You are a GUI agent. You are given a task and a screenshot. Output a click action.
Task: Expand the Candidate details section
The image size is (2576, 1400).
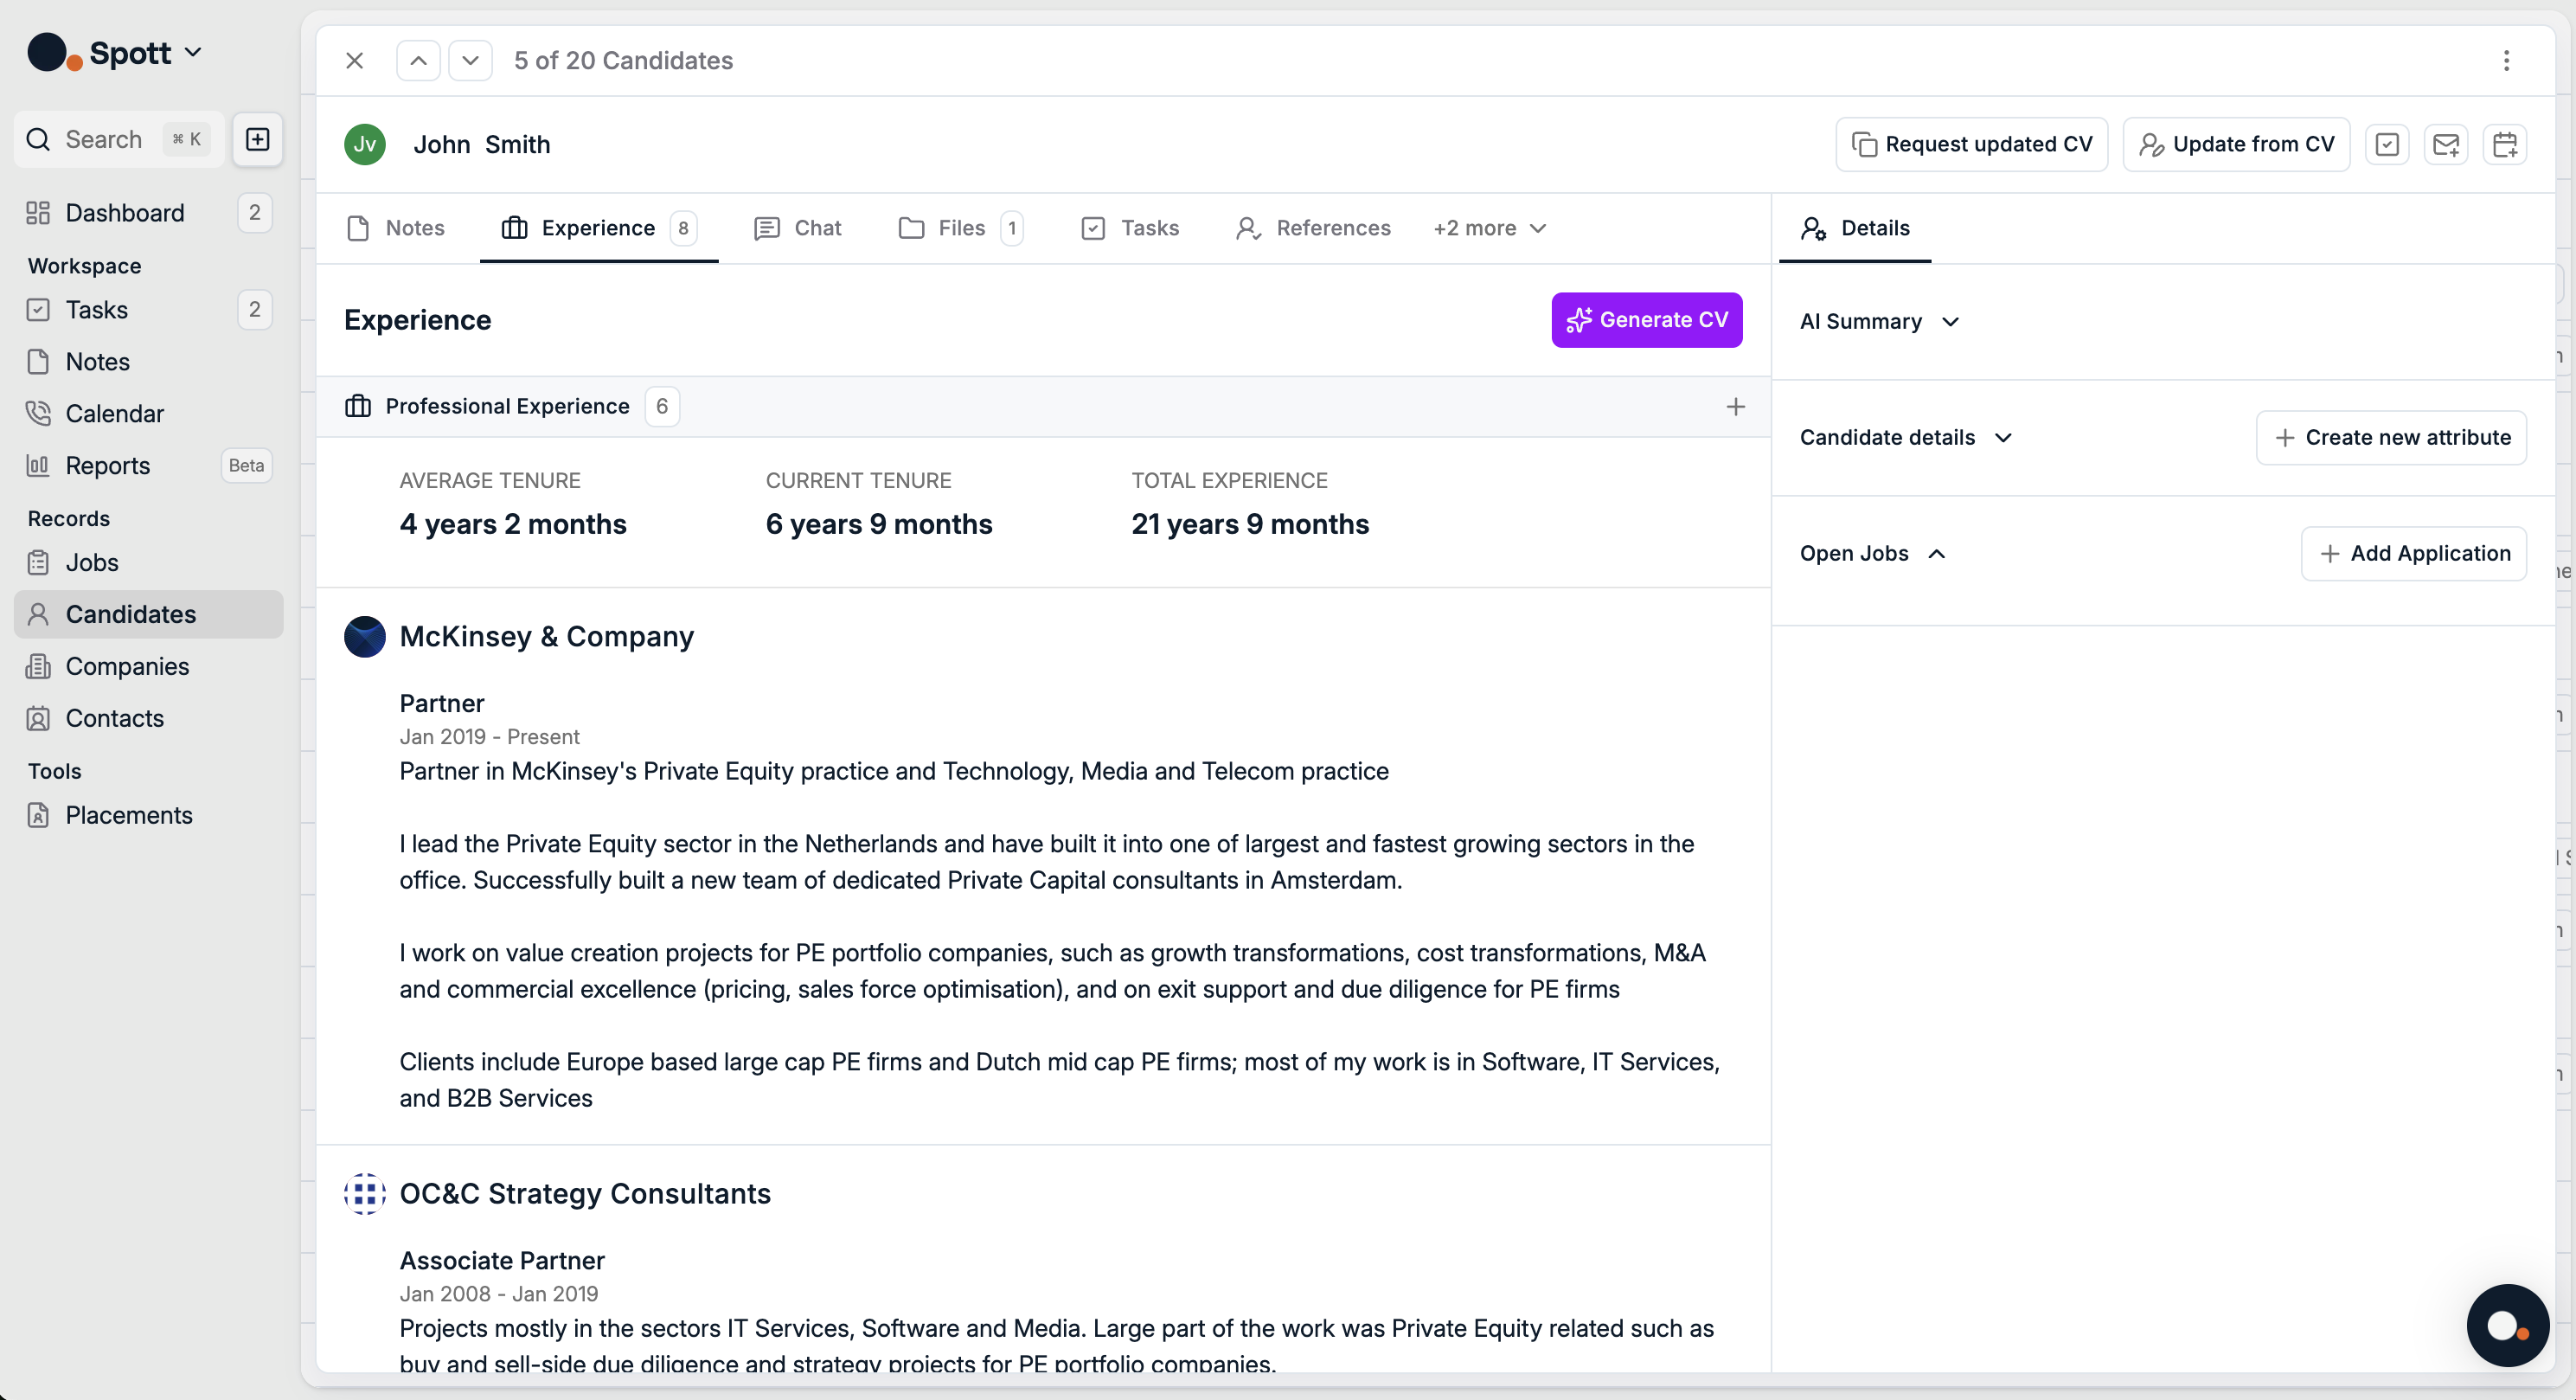coord(1904,437)
